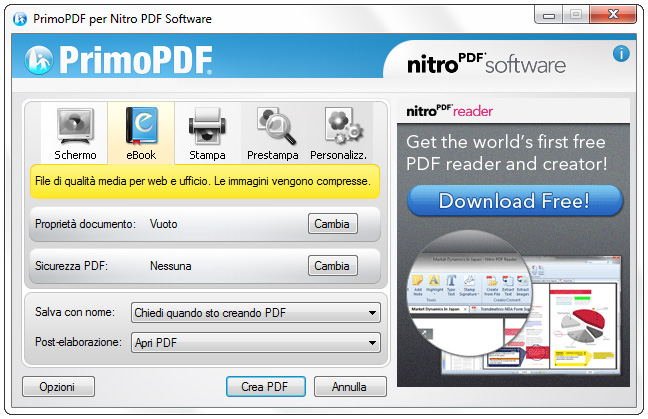This screenshot has height=419, width=648.
Task: Close the PrimoPDF window
Action: [613, 15]
